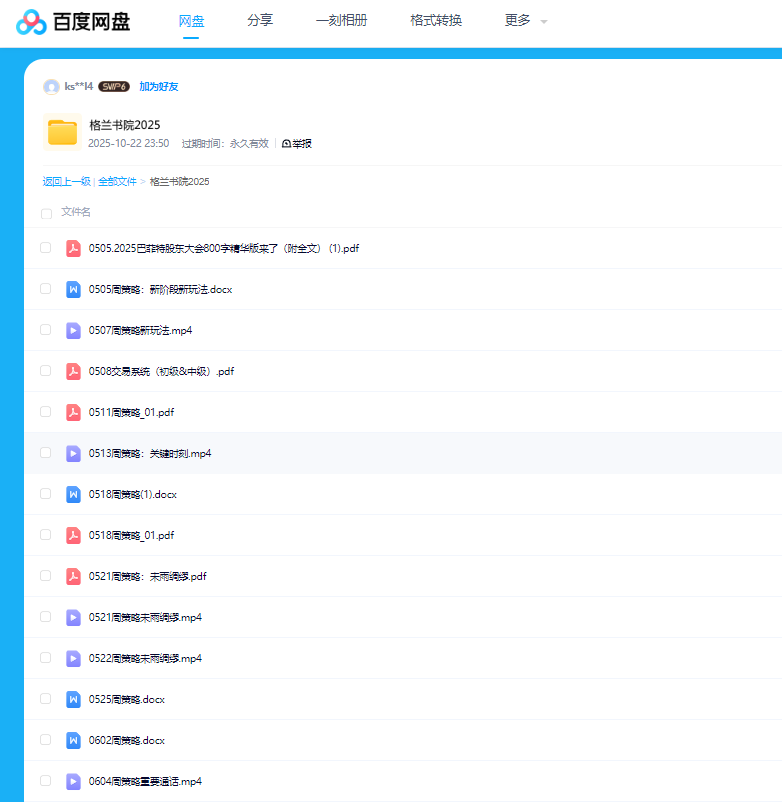Open file name 0604周策略重要通话.mp4
This screenshot has height=802, width=782.
tap(145, 781)
